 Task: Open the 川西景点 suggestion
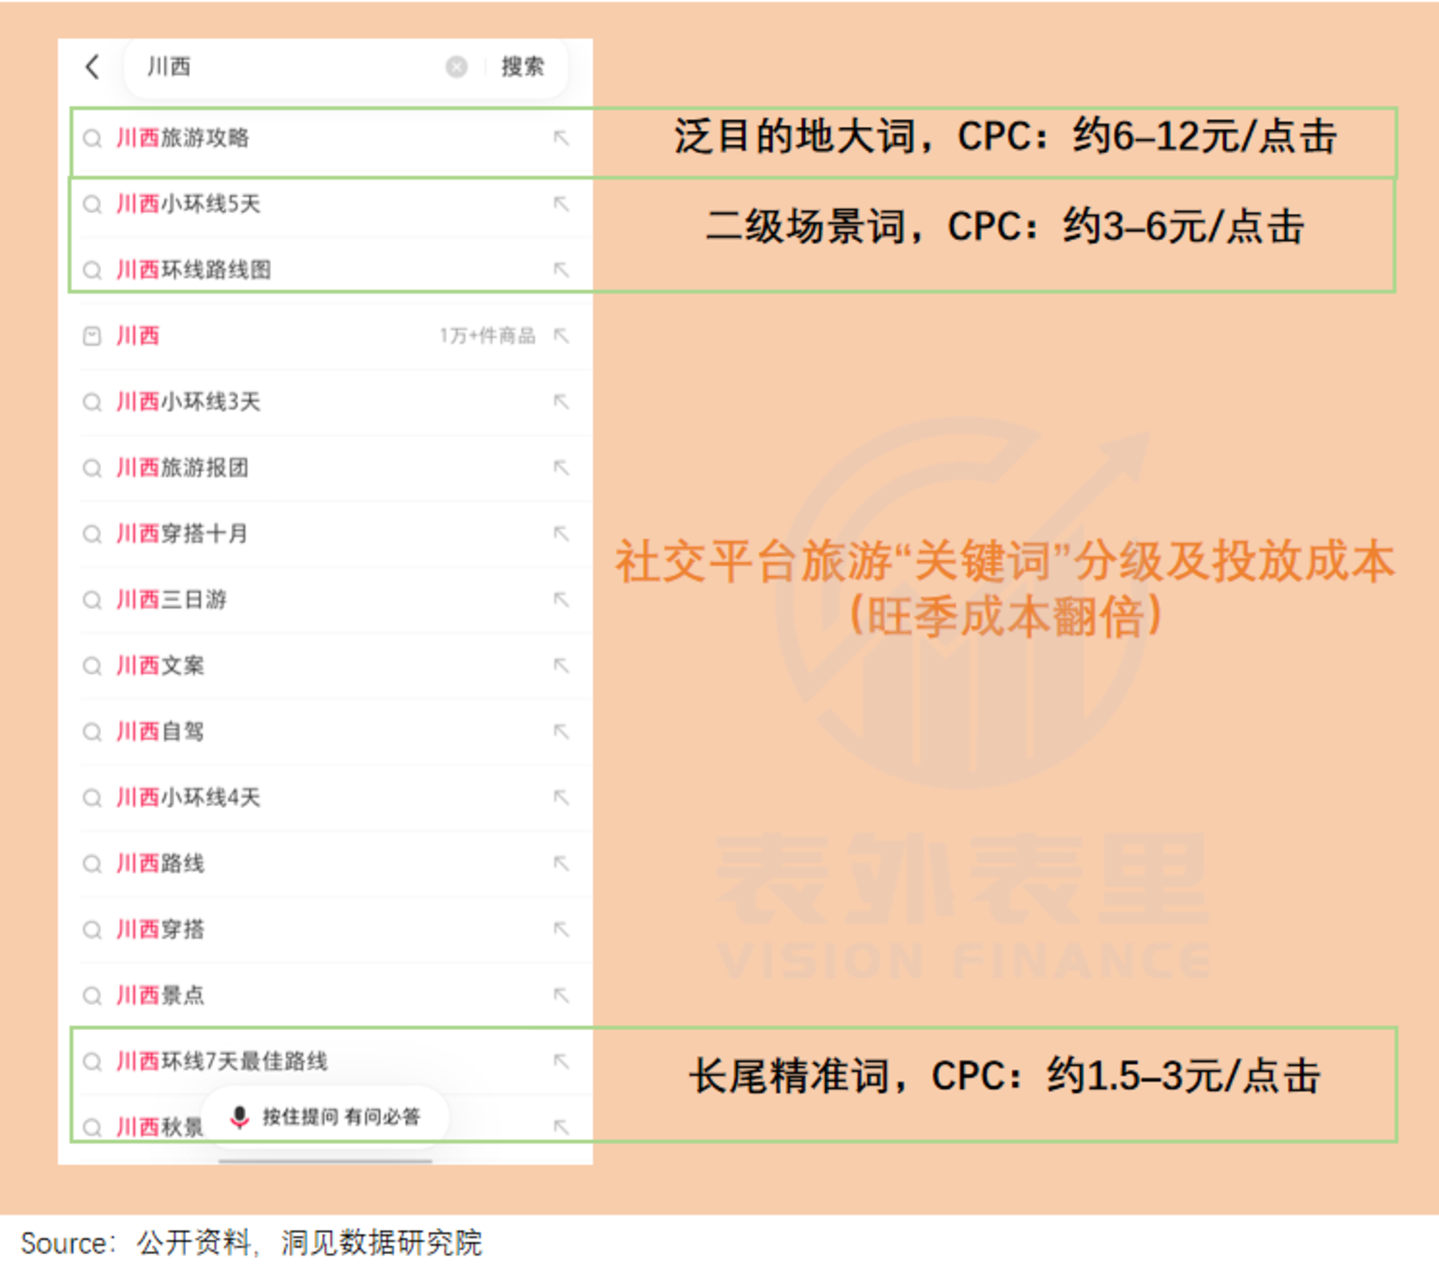tap(326, 996)
